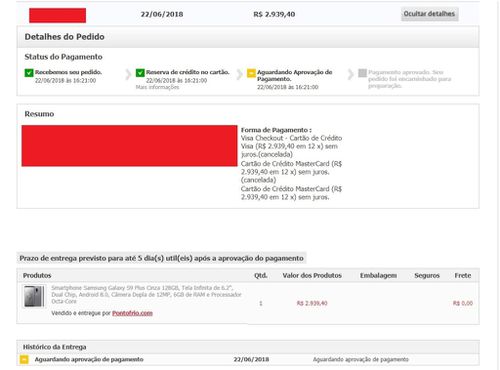Open the Pontofrio.com seller link

tap(132, 313)
